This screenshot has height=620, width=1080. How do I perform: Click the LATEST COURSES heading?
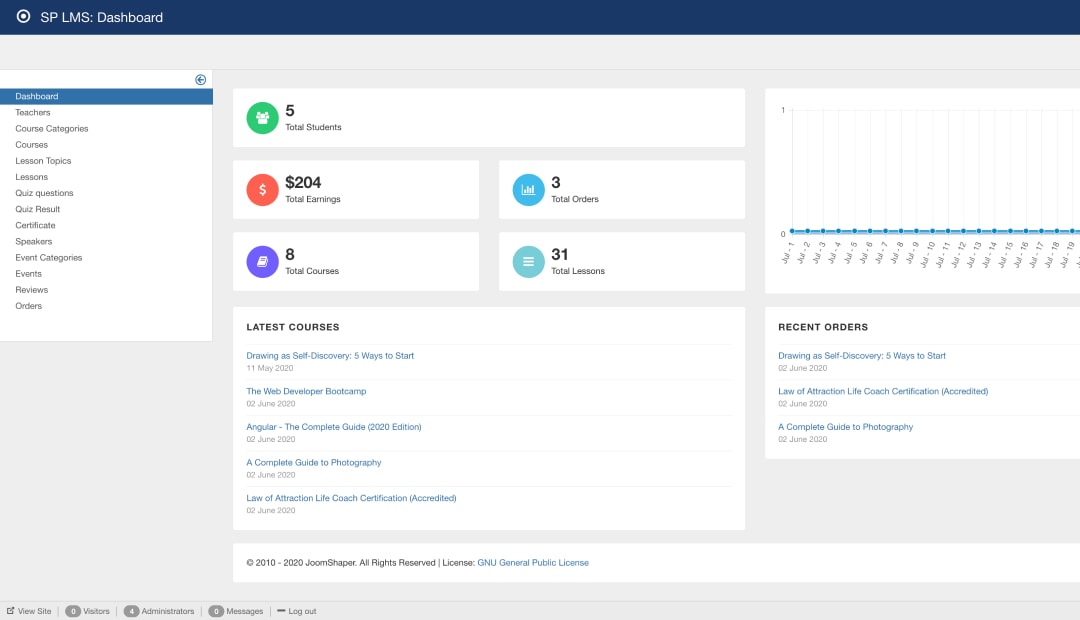click(293, 327)
